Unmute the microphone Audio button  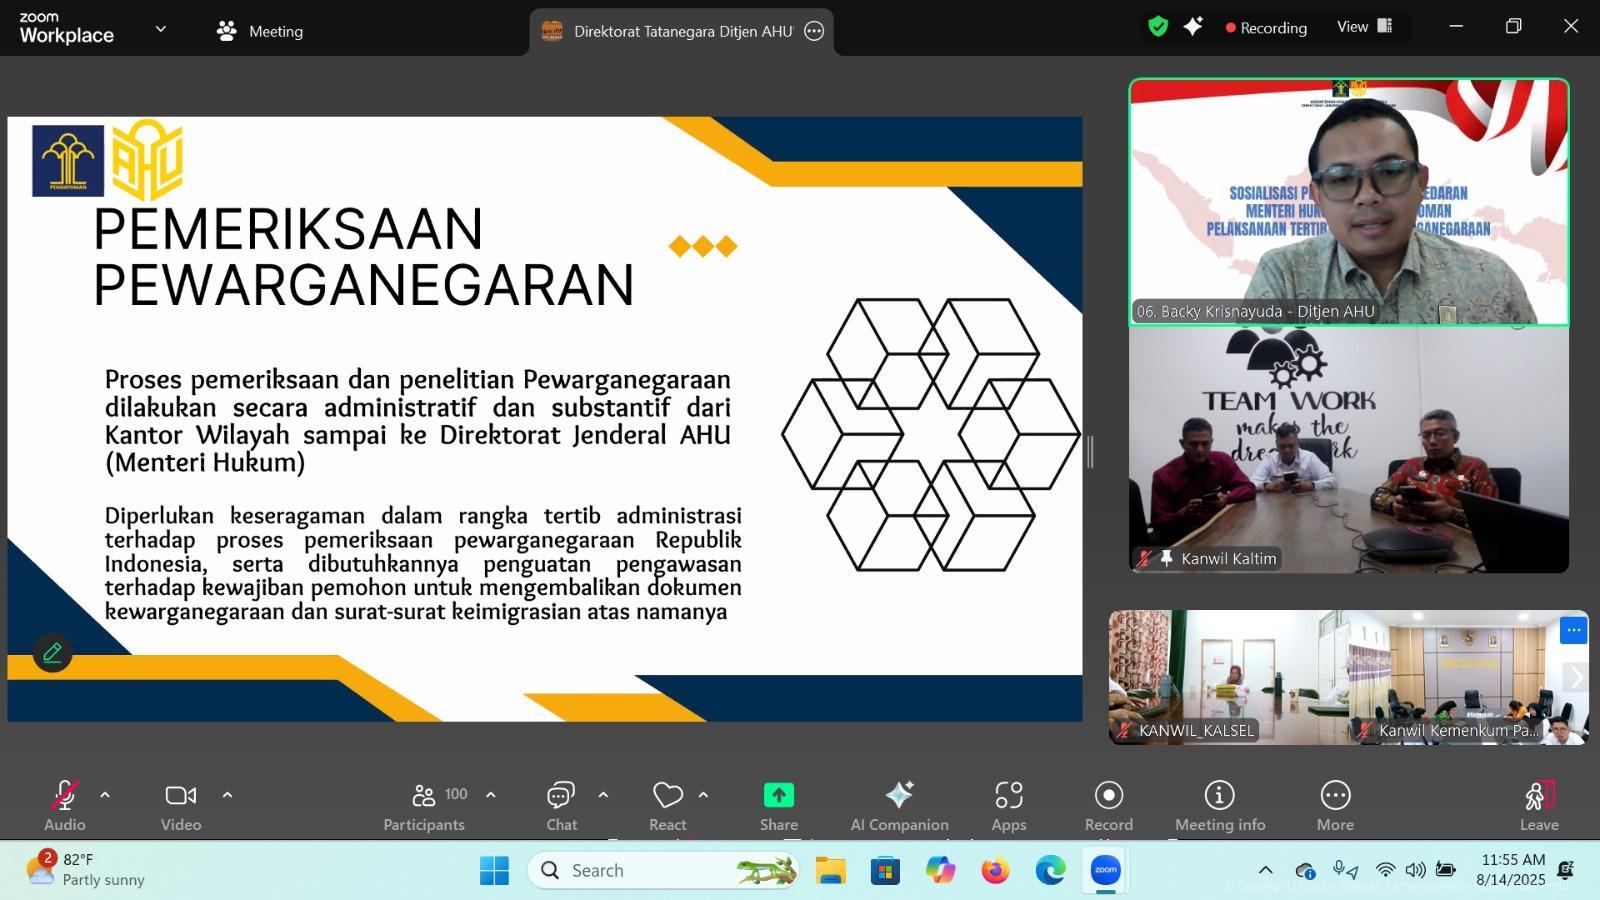pyautogui.click(x=65, y=806)
